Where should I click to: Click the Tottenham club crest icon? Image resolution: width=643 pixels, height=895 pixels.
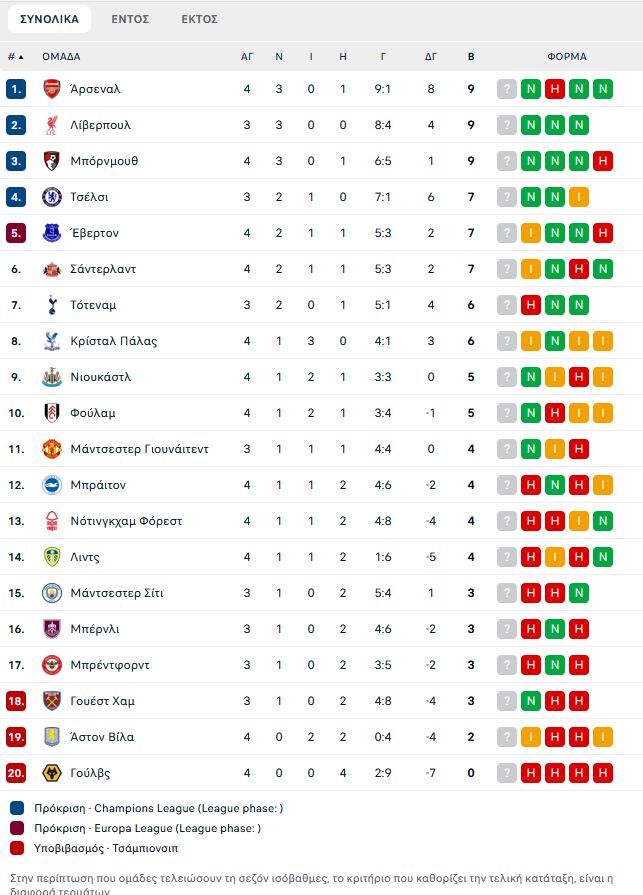(52, 305)
